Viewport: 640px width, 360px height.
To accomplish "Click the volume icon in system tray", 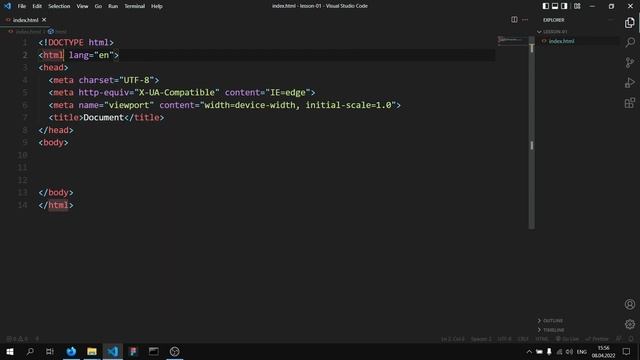I will [569, 351].
